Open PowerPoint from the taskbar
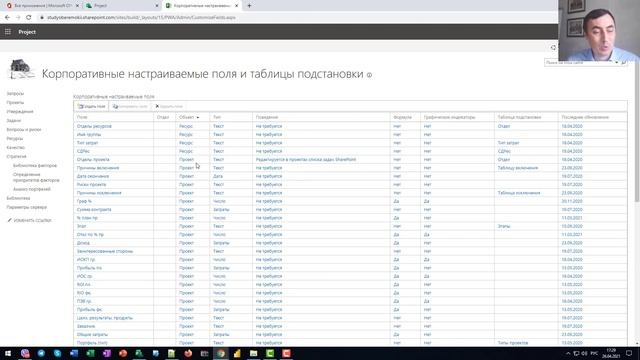Image resolution: width=640 pixels, height=360 pixels. click(x=123, y=353)
